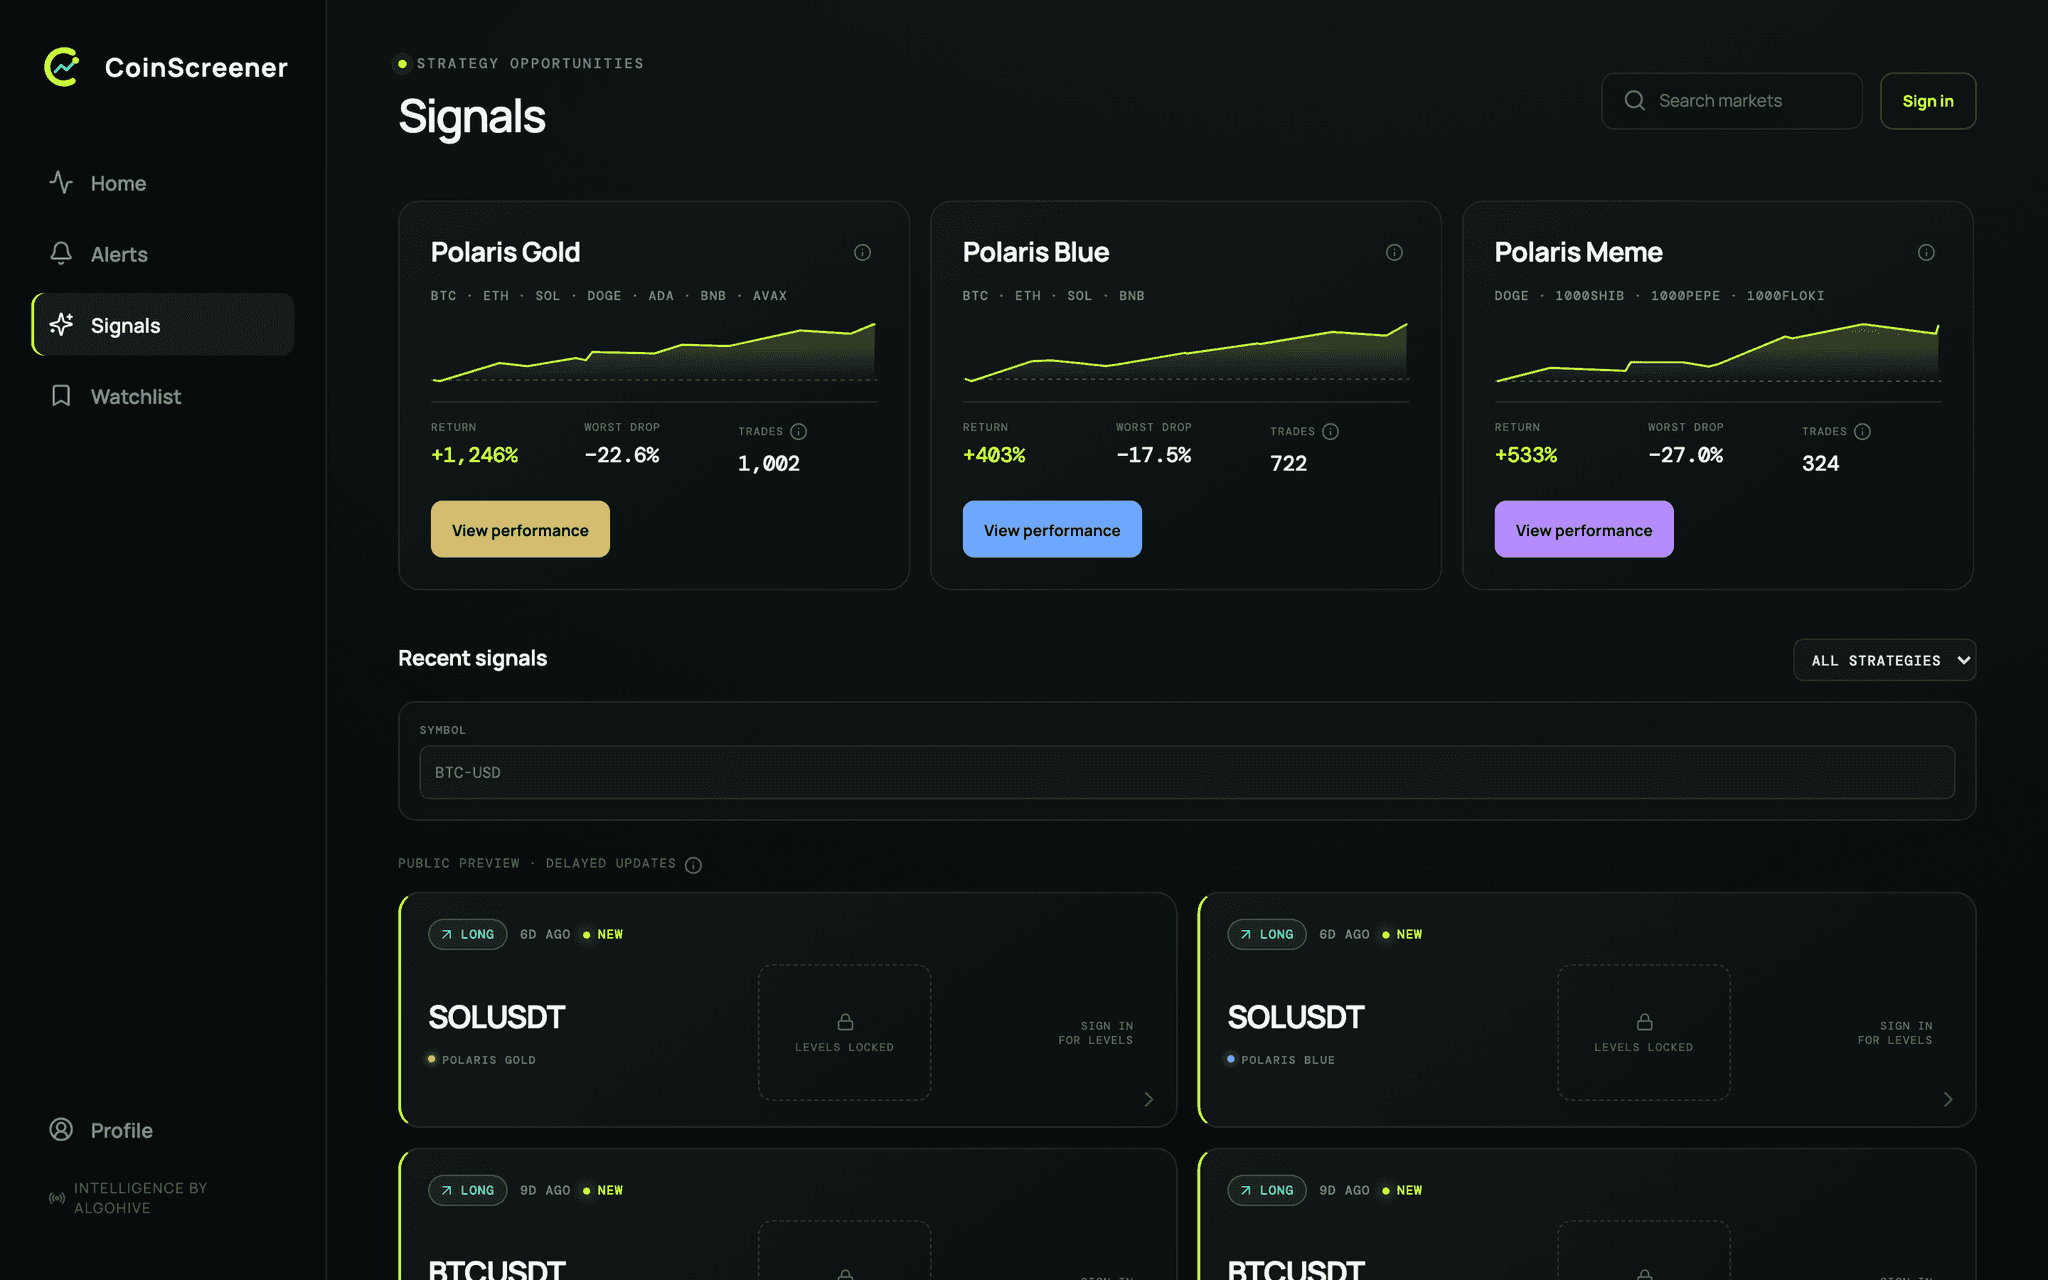Click the Intelligence by Algohive text

pyautogui.click(x=141, y=1197)
